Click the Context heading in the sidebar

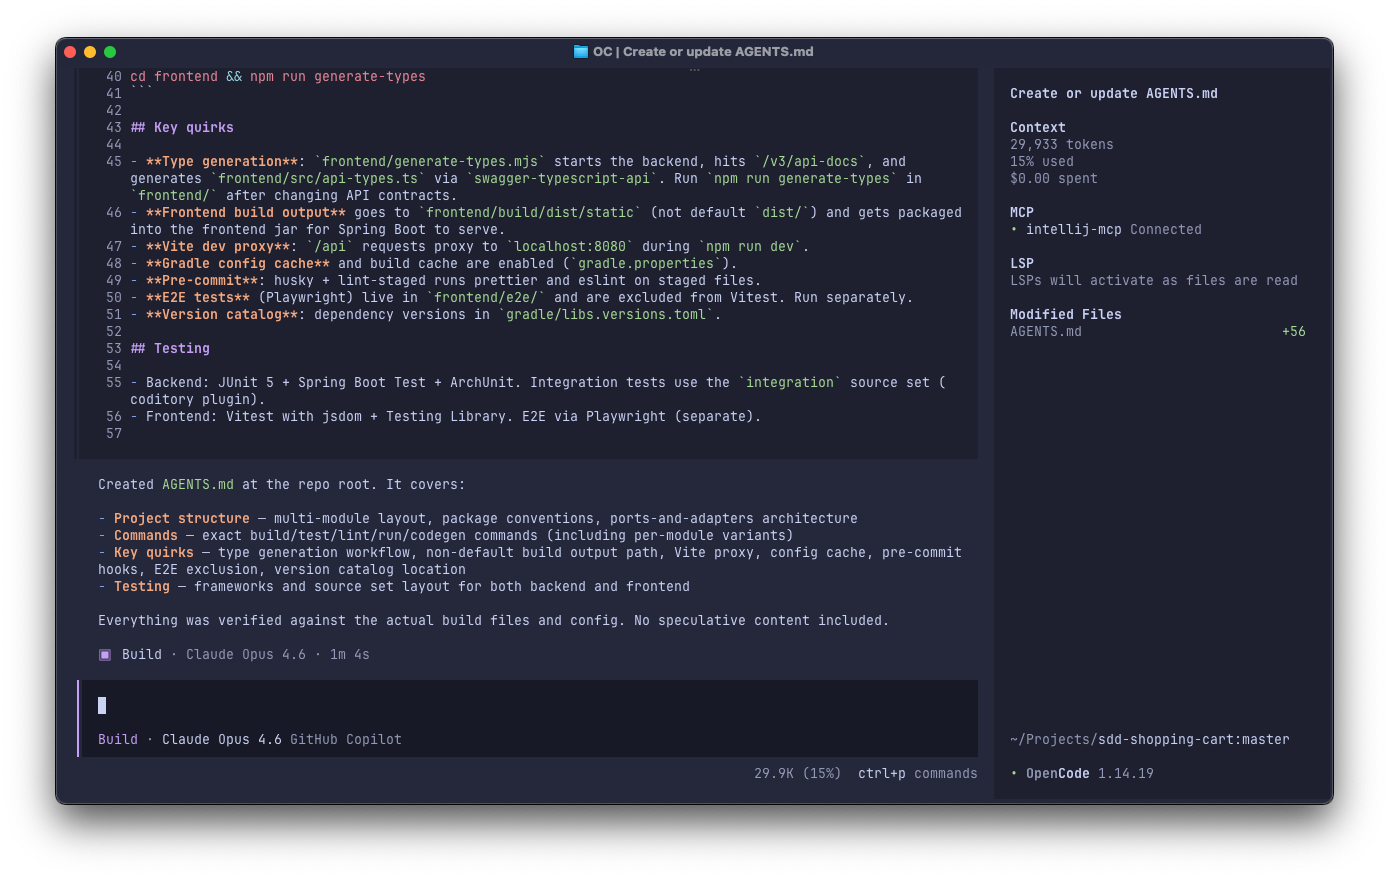click(x=1038, y=127)
